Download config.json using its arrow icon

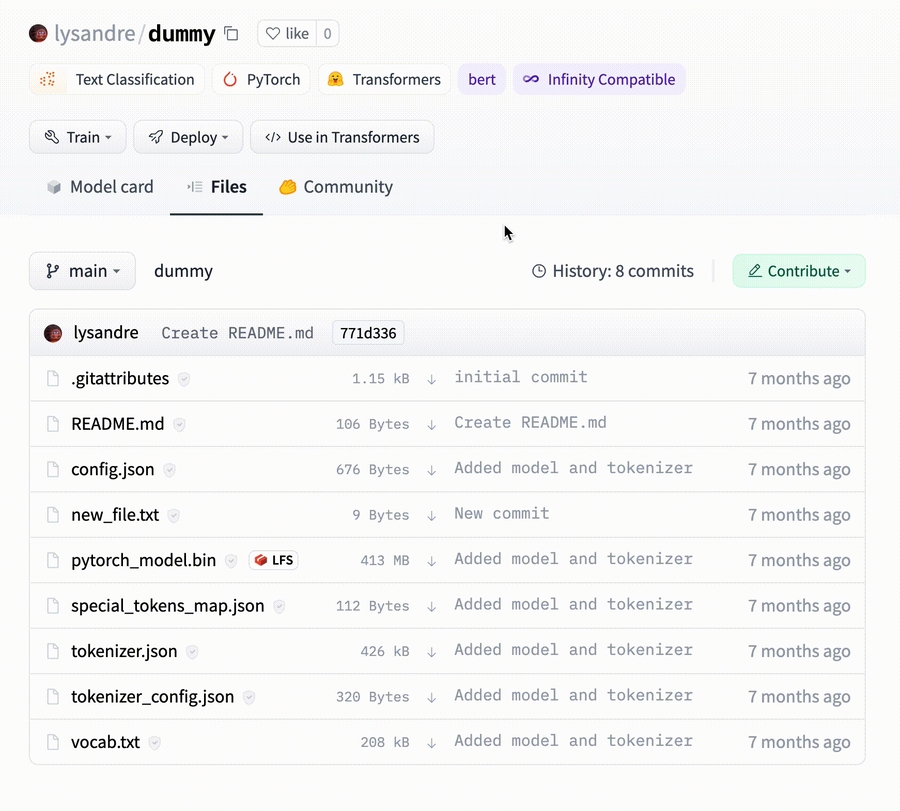click(x=432, y=470)
